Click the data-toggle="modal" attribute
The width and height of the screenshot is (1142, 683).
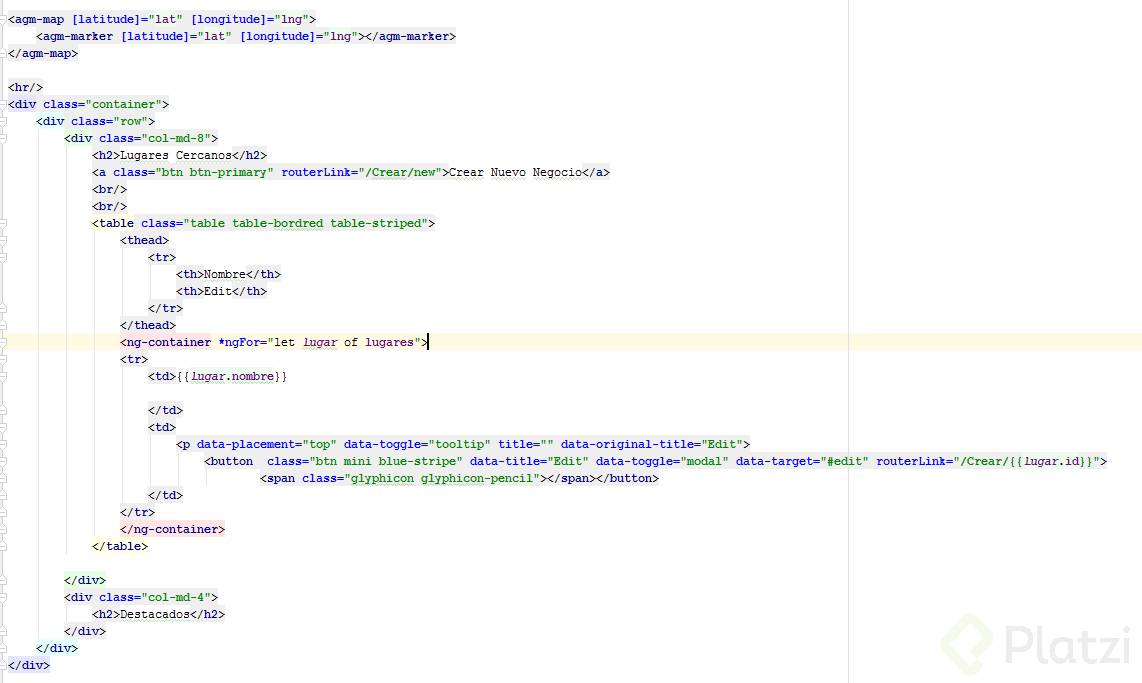[662, 461]
